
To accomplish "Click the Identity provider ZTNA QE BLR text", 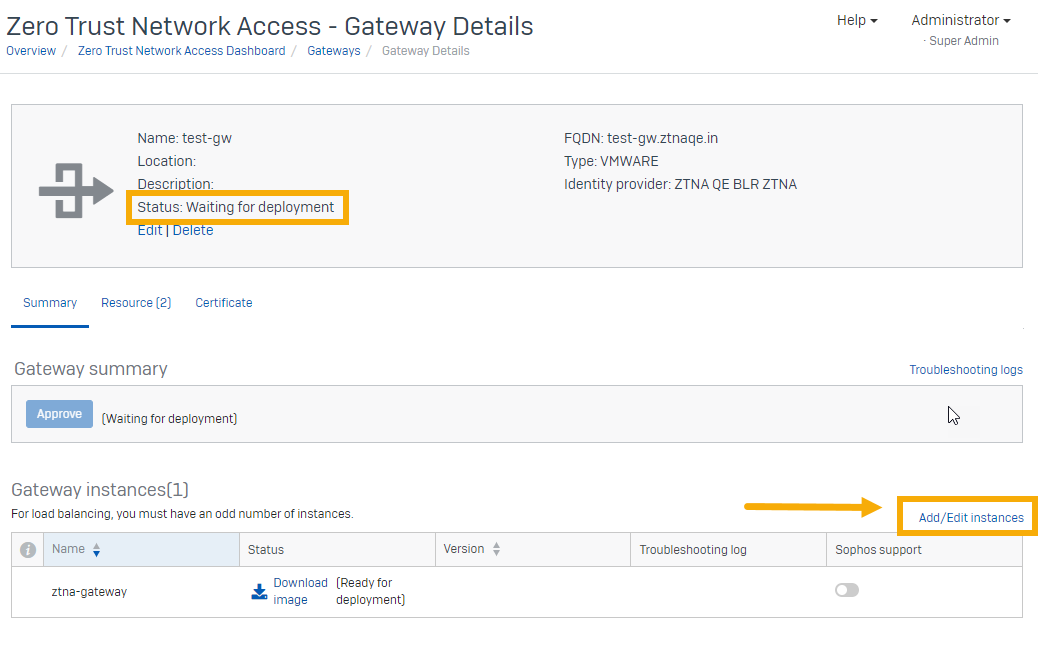I will [680, 184].
